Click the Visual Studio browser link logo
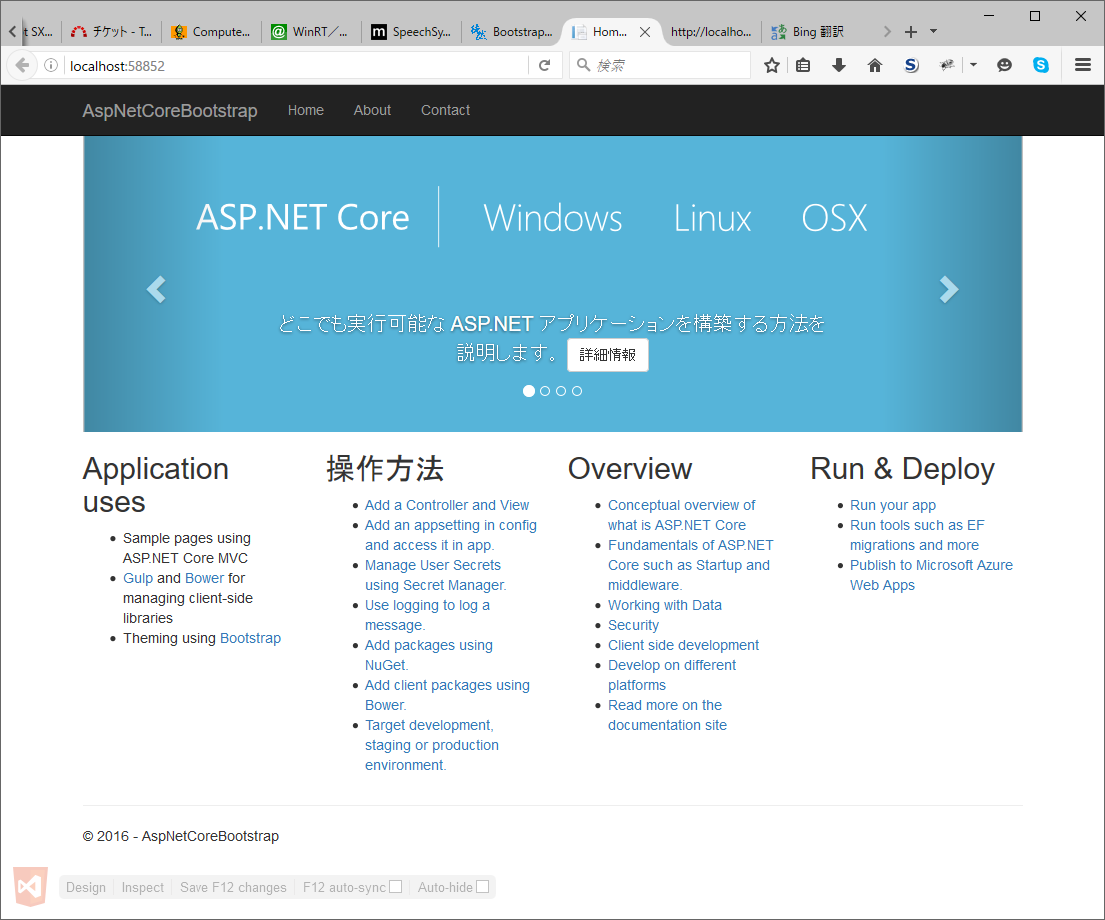 tap(30, 886)
